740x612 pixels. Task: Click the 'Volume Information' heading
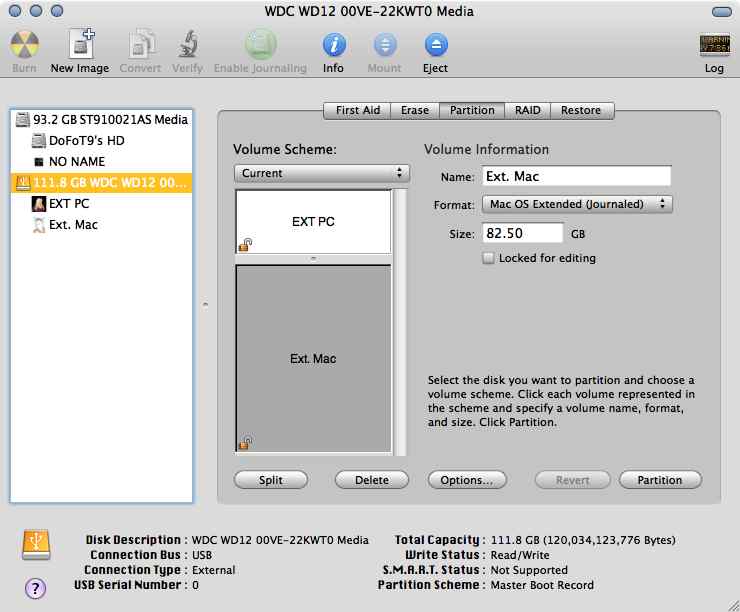tap(487, 150)
